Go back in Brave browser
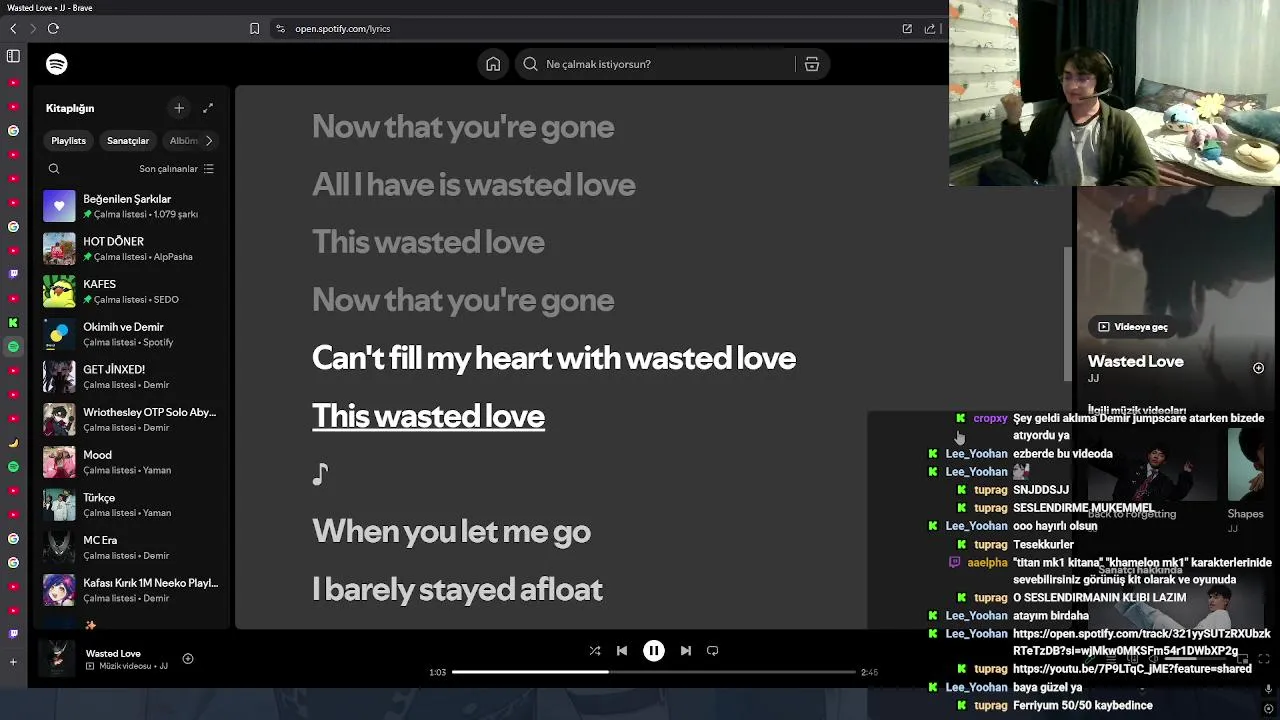This screenshot has height=720, width=1280. tap(13, 29)
